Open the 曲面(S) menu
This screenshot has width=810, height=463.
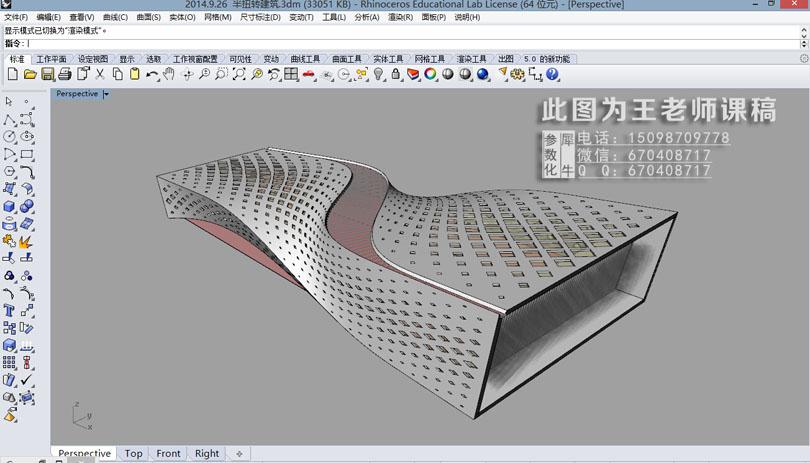[149, 17]
